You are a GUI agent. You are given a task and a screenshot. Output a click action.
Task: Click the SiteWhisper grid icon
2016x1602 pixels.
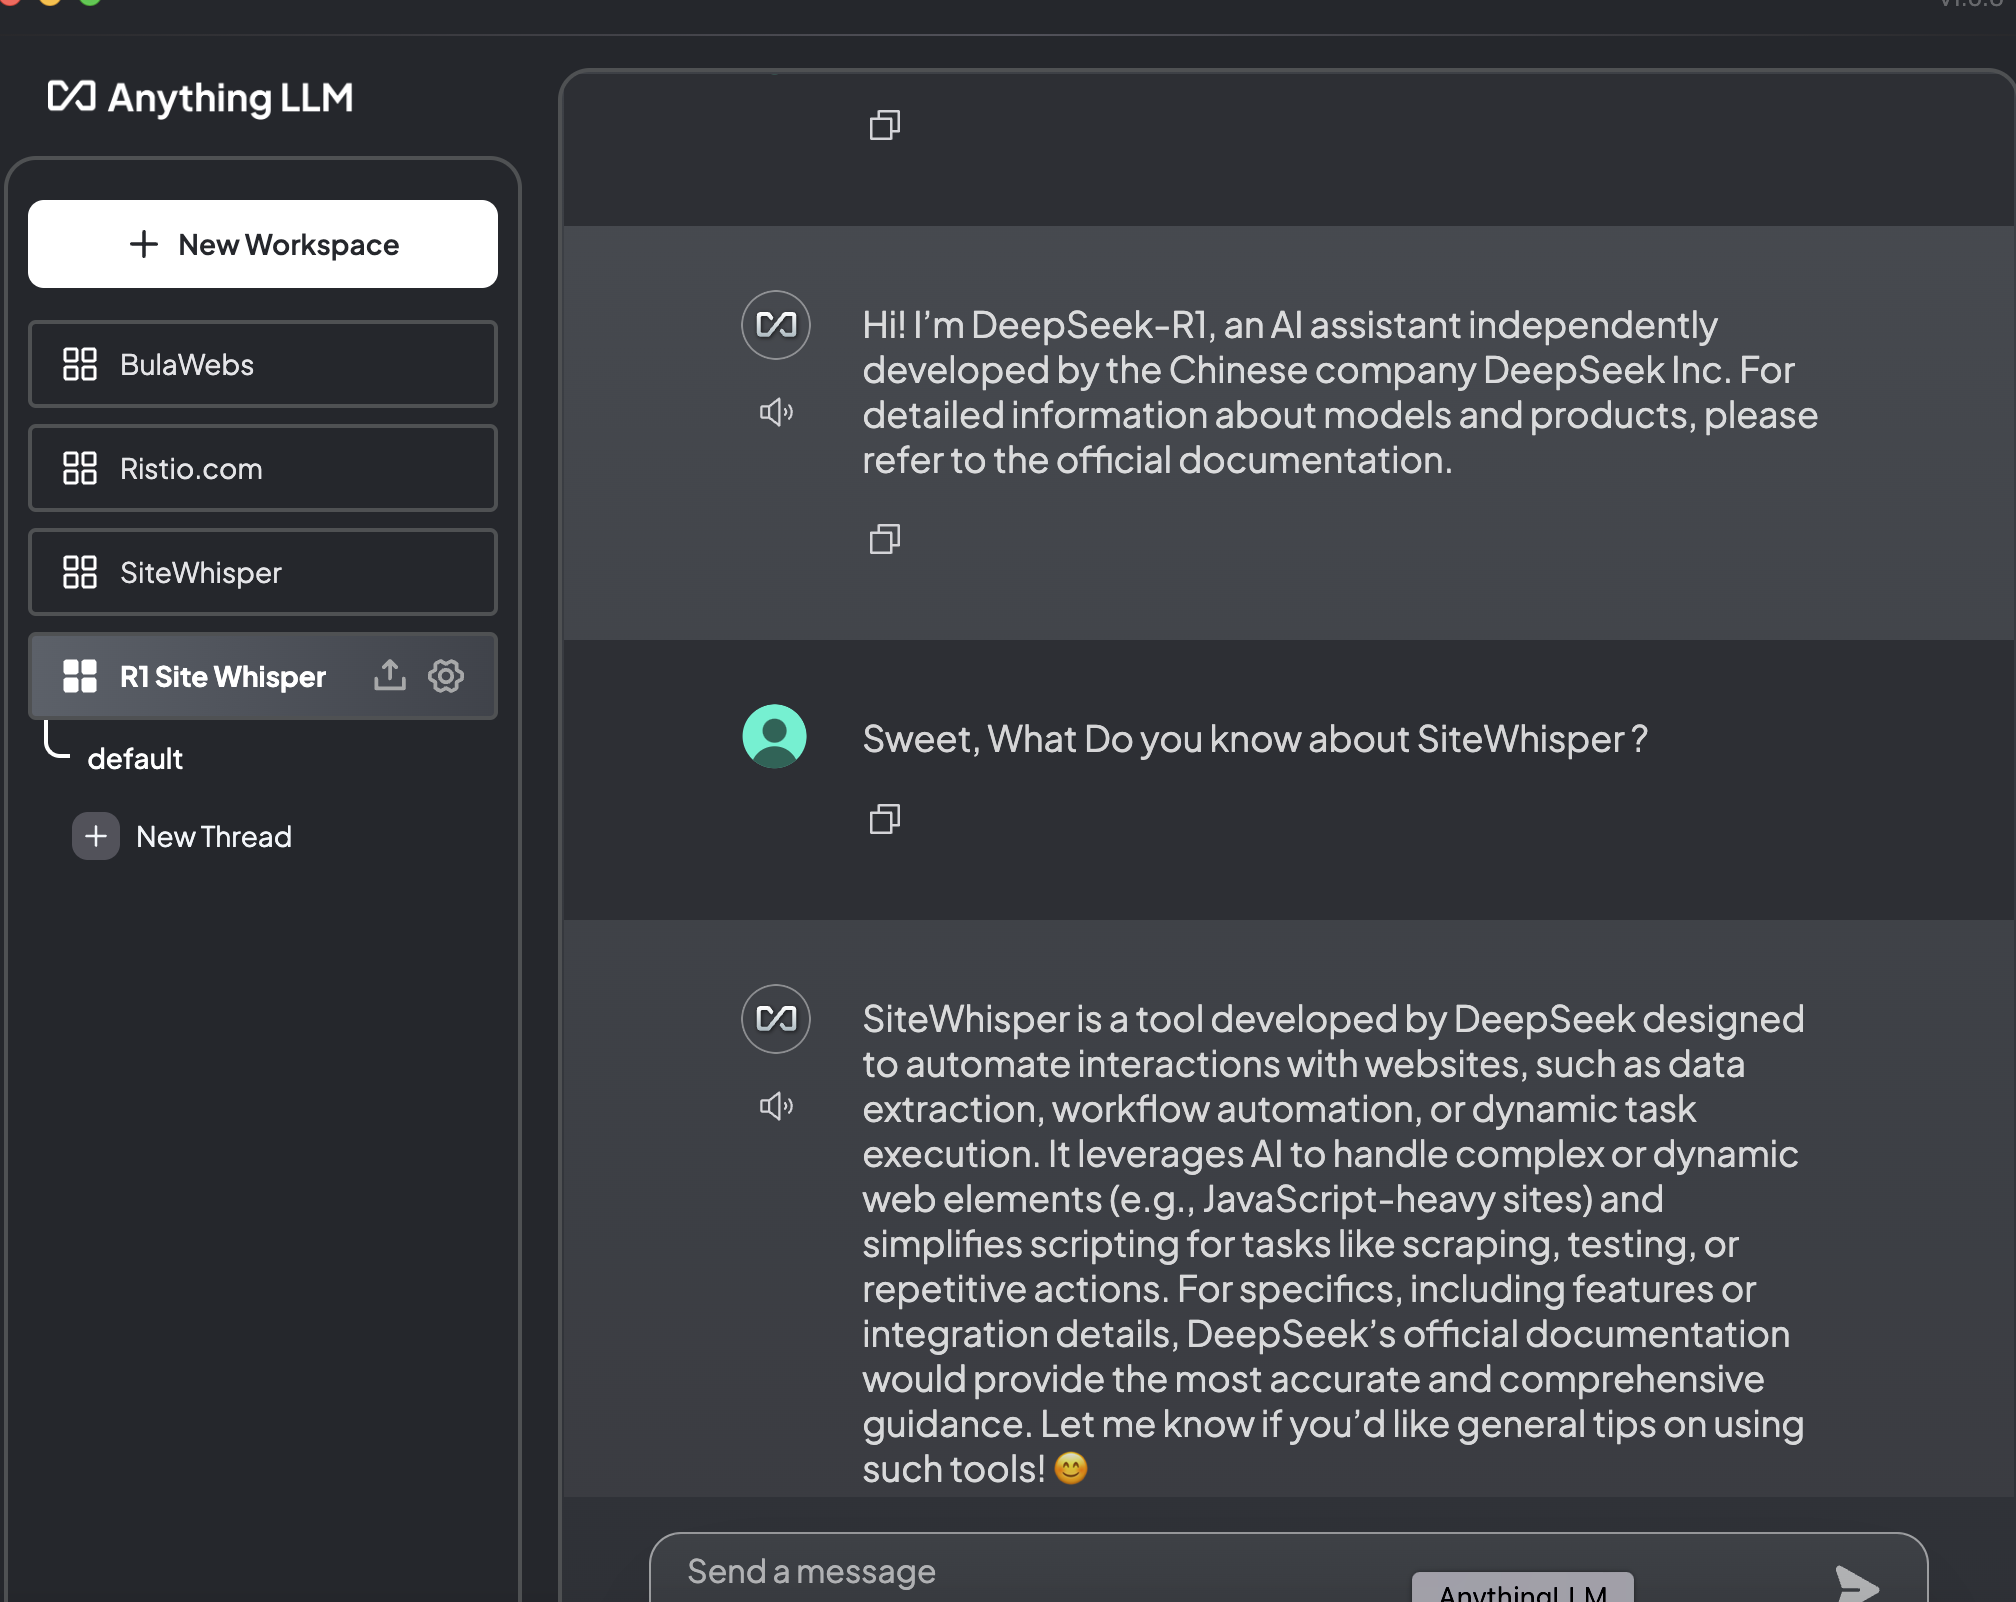[80, 572]
